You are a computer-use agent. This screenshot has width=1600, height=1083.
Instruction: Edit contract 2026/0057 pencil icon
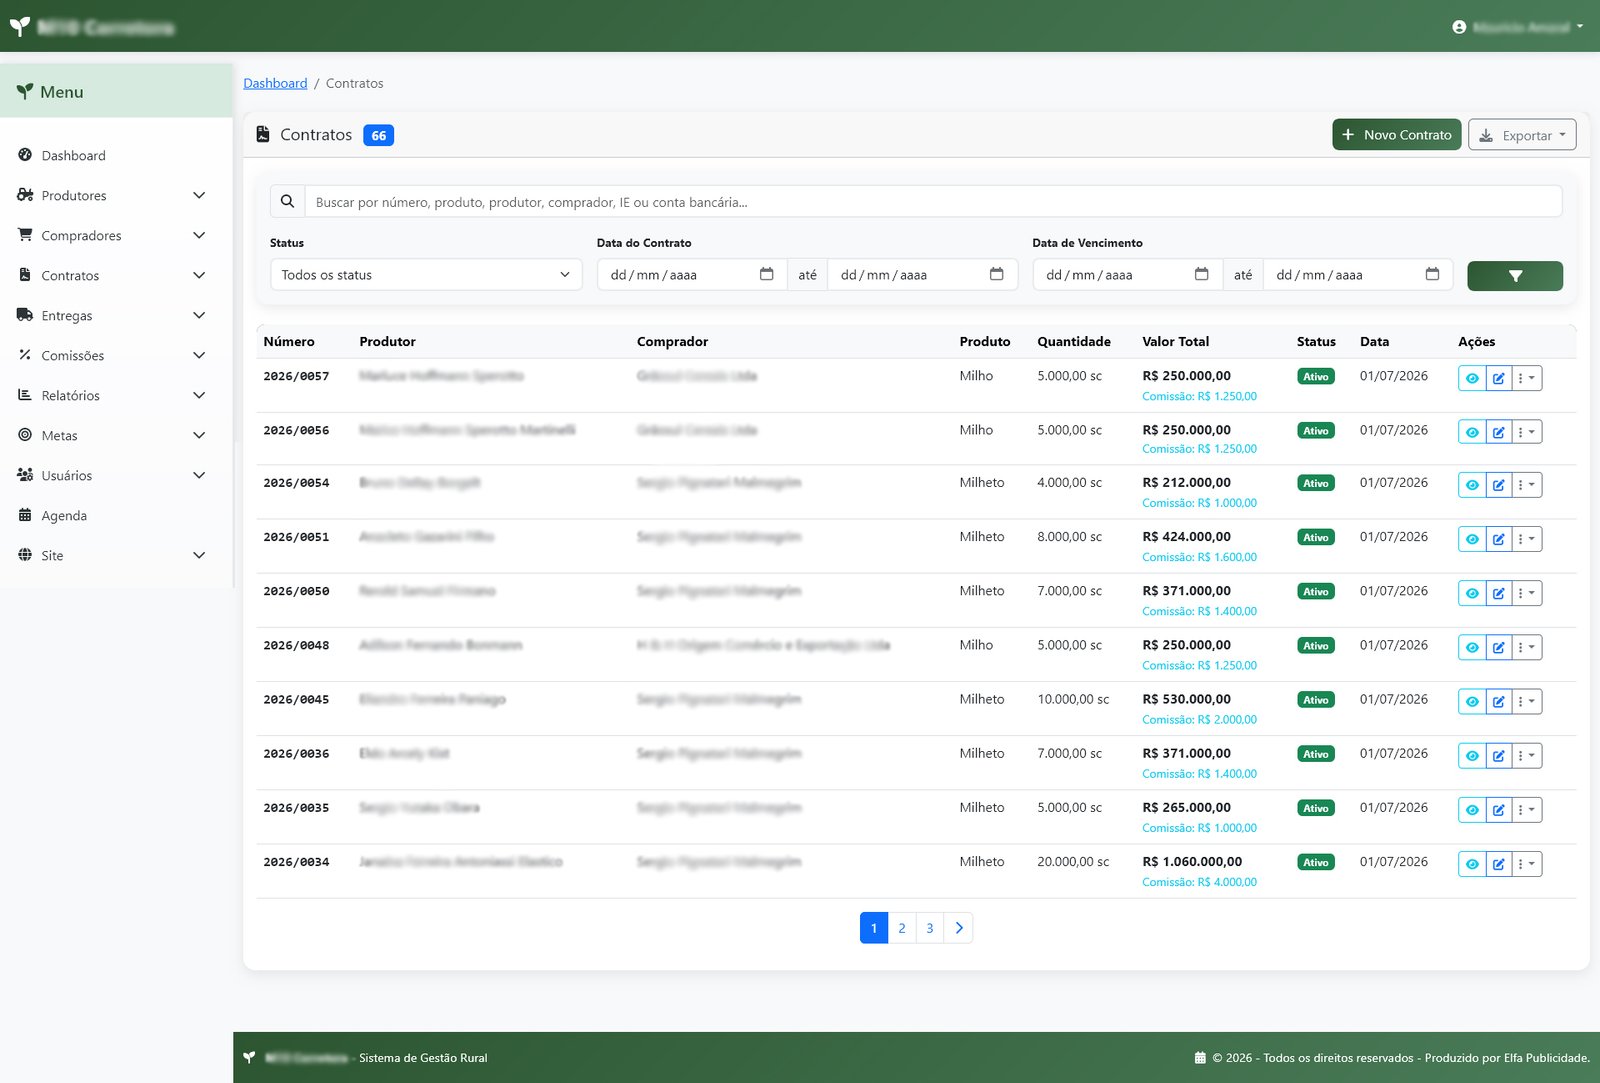1498,378
